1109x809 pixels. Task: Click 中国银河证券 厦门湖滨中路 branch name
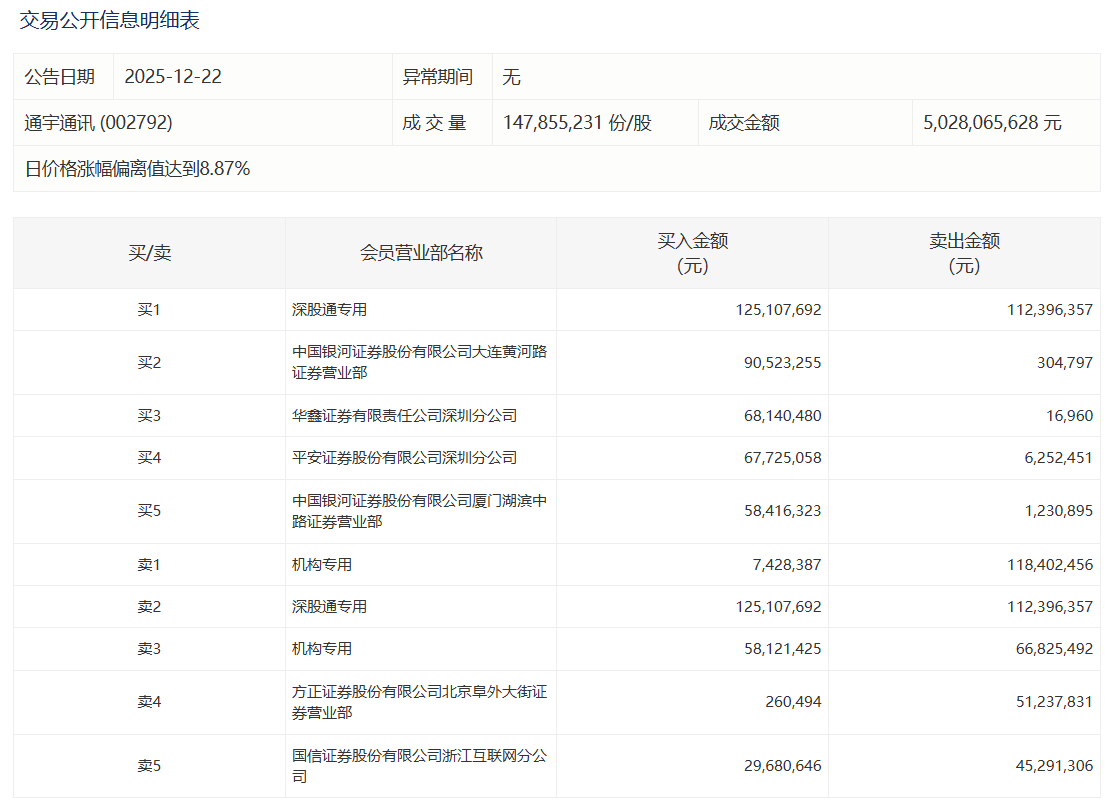click(419, 511)
